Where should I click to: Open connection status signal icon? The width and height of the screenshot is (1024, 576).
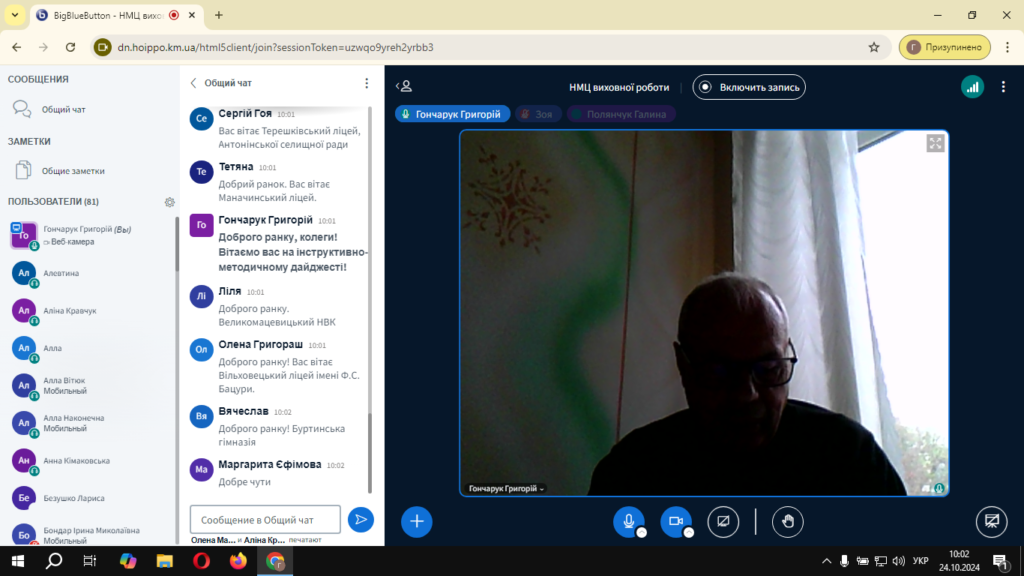[972, 87]
